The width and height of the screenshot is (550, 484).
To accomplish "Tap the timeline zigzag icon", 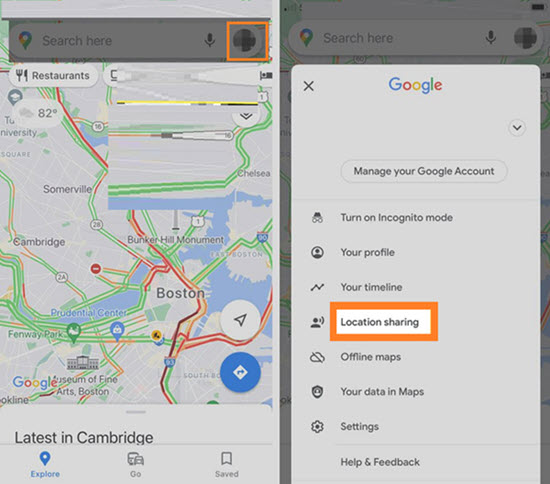I will tap(317, 287).
